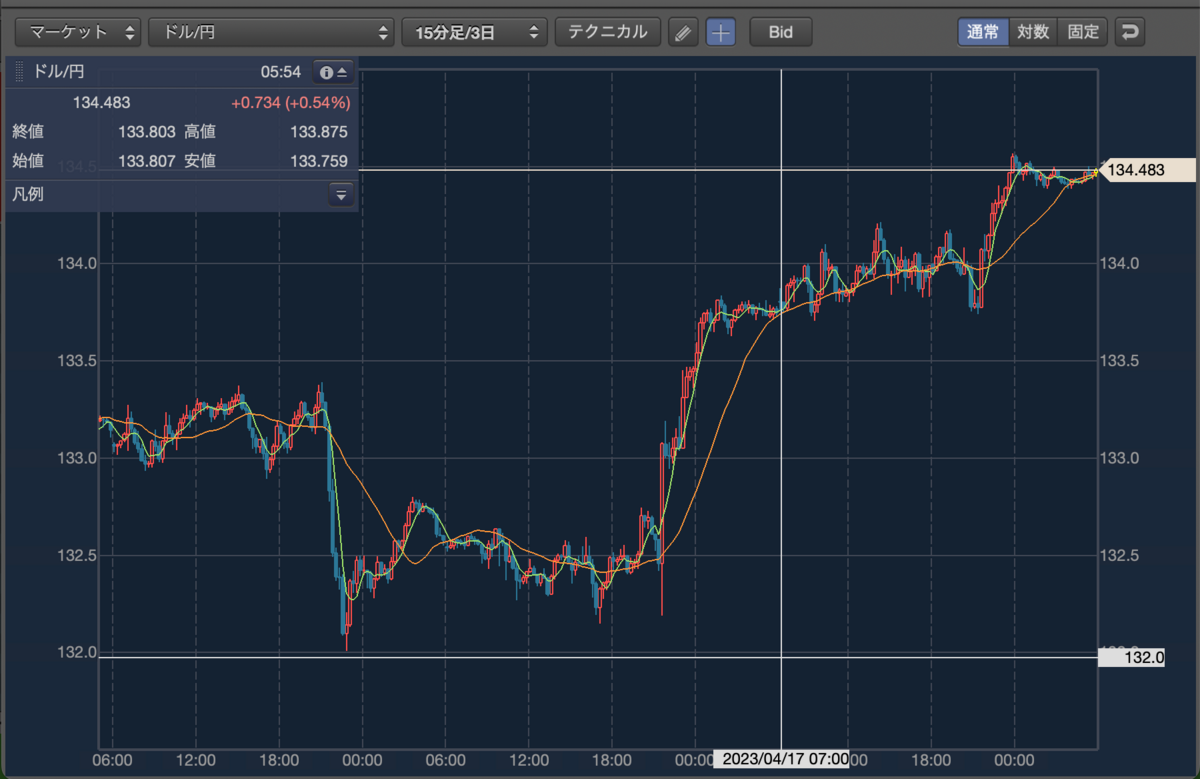Expand the 凡例 legend panel

pos(341,195)
